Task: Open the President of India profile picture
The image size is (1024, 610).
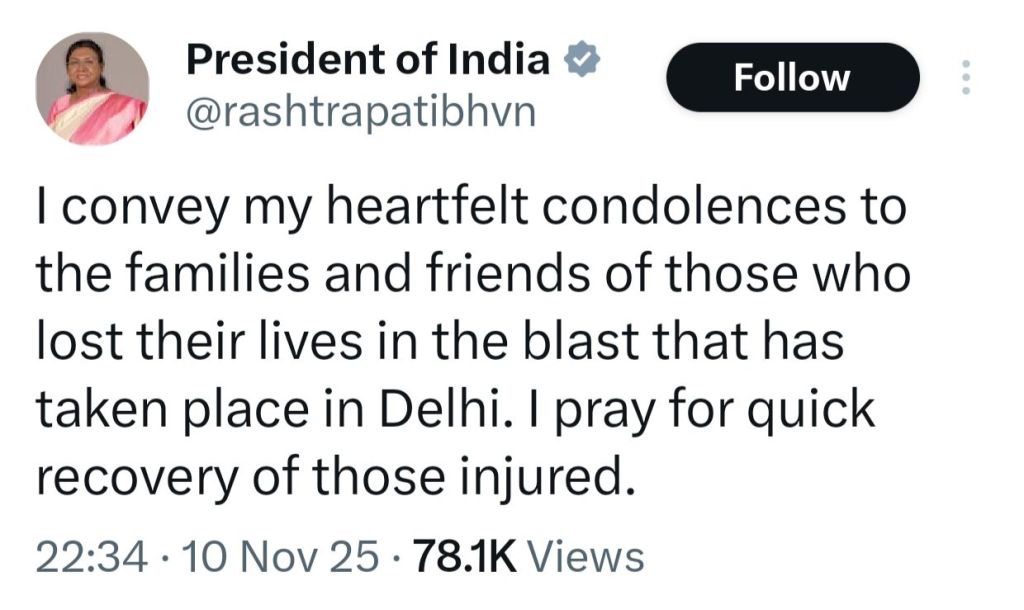Action: (92, 88)
